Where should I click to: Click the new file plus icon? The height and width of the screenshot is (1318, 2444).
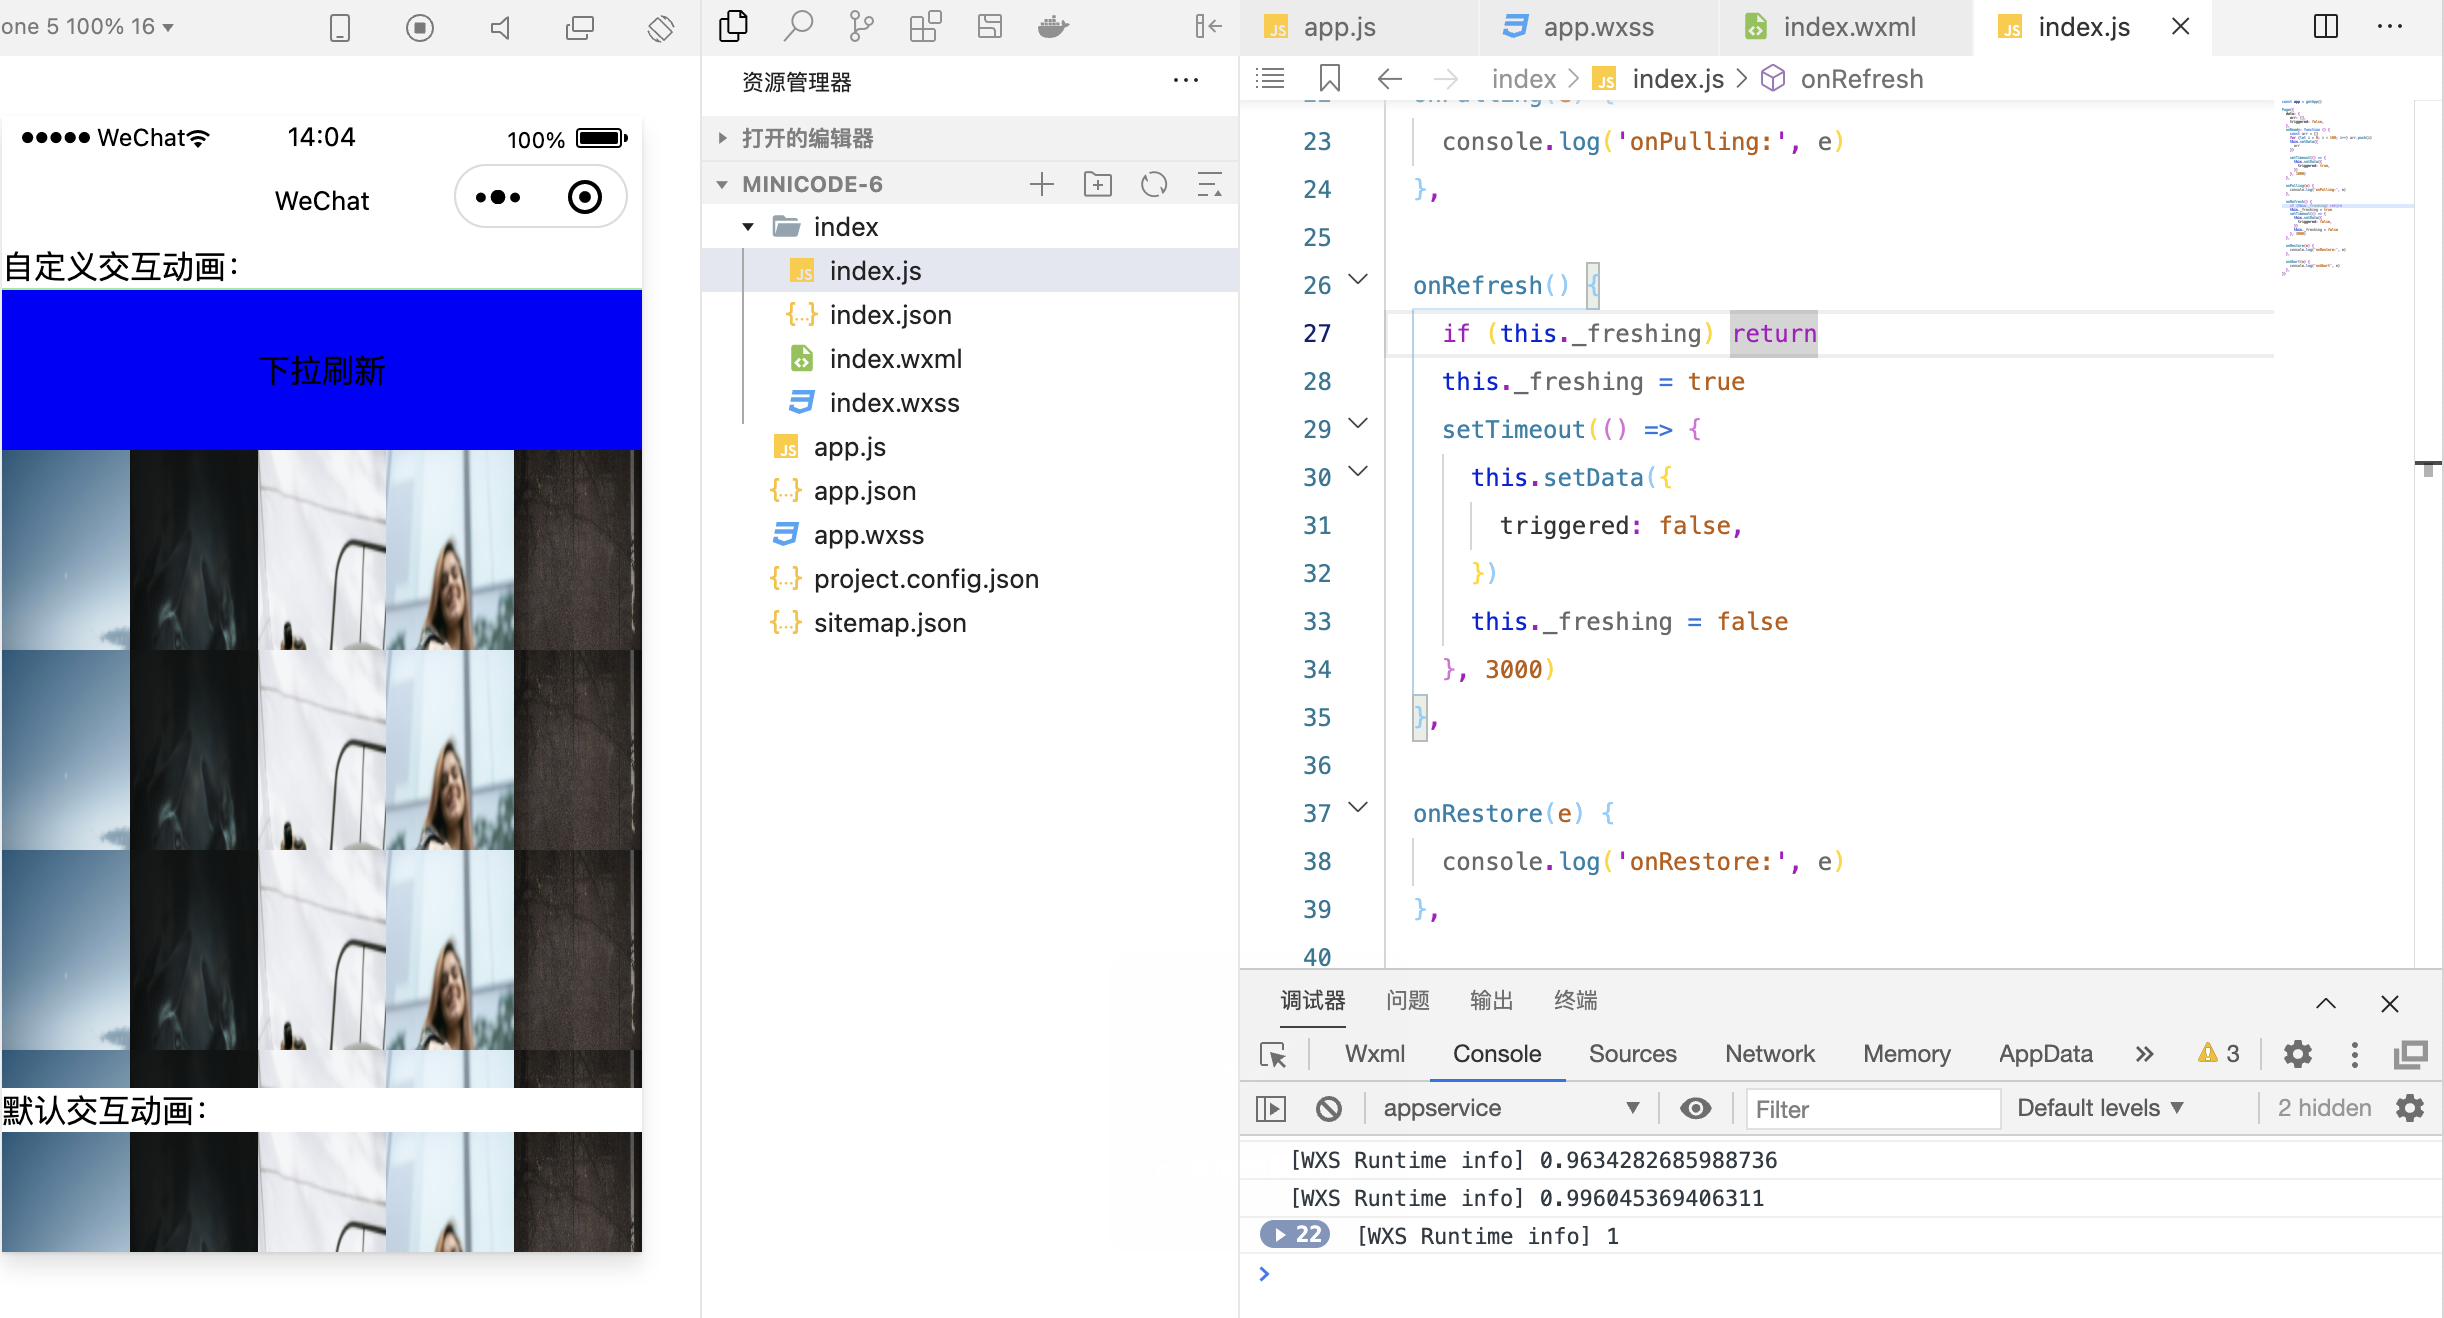[x=1042, y=184]
